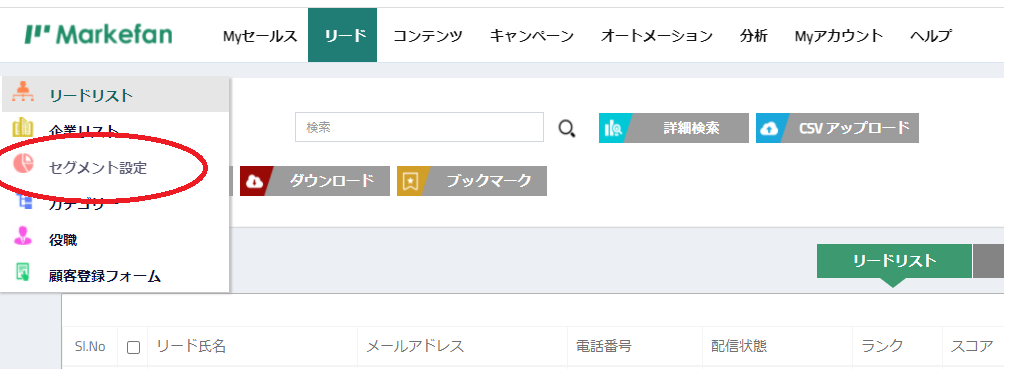The height and width of the screenshot is (389, 1009).
Task: Click the Markefan logo
Action: point(98,35)
